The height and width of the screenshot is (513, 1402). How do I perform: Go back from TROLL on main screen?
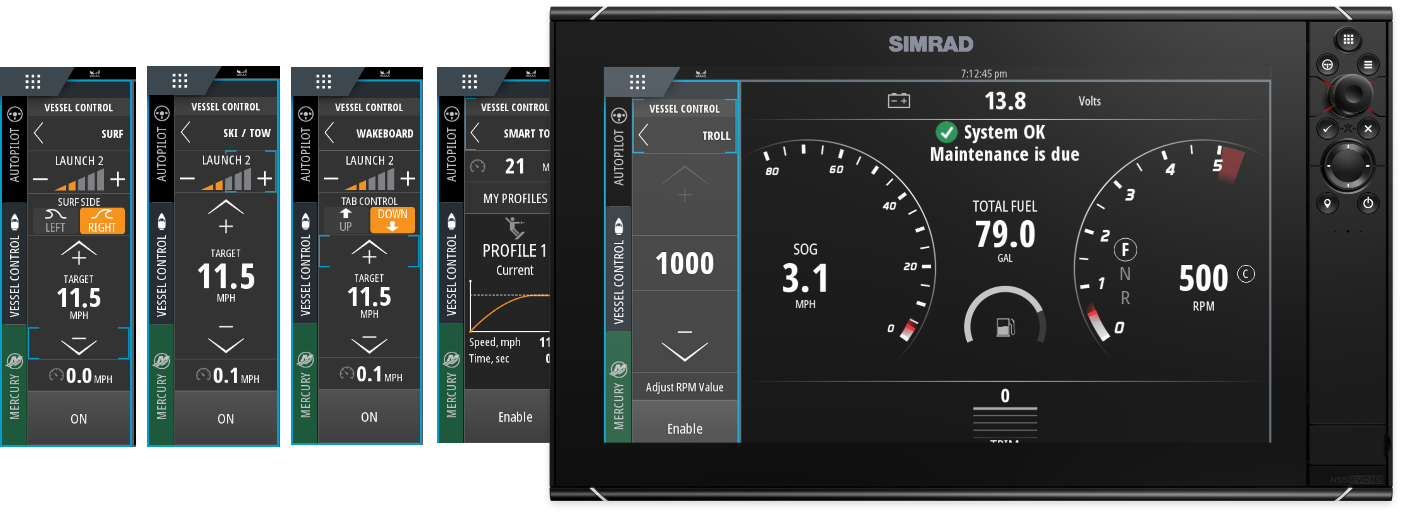coord(645,135)
